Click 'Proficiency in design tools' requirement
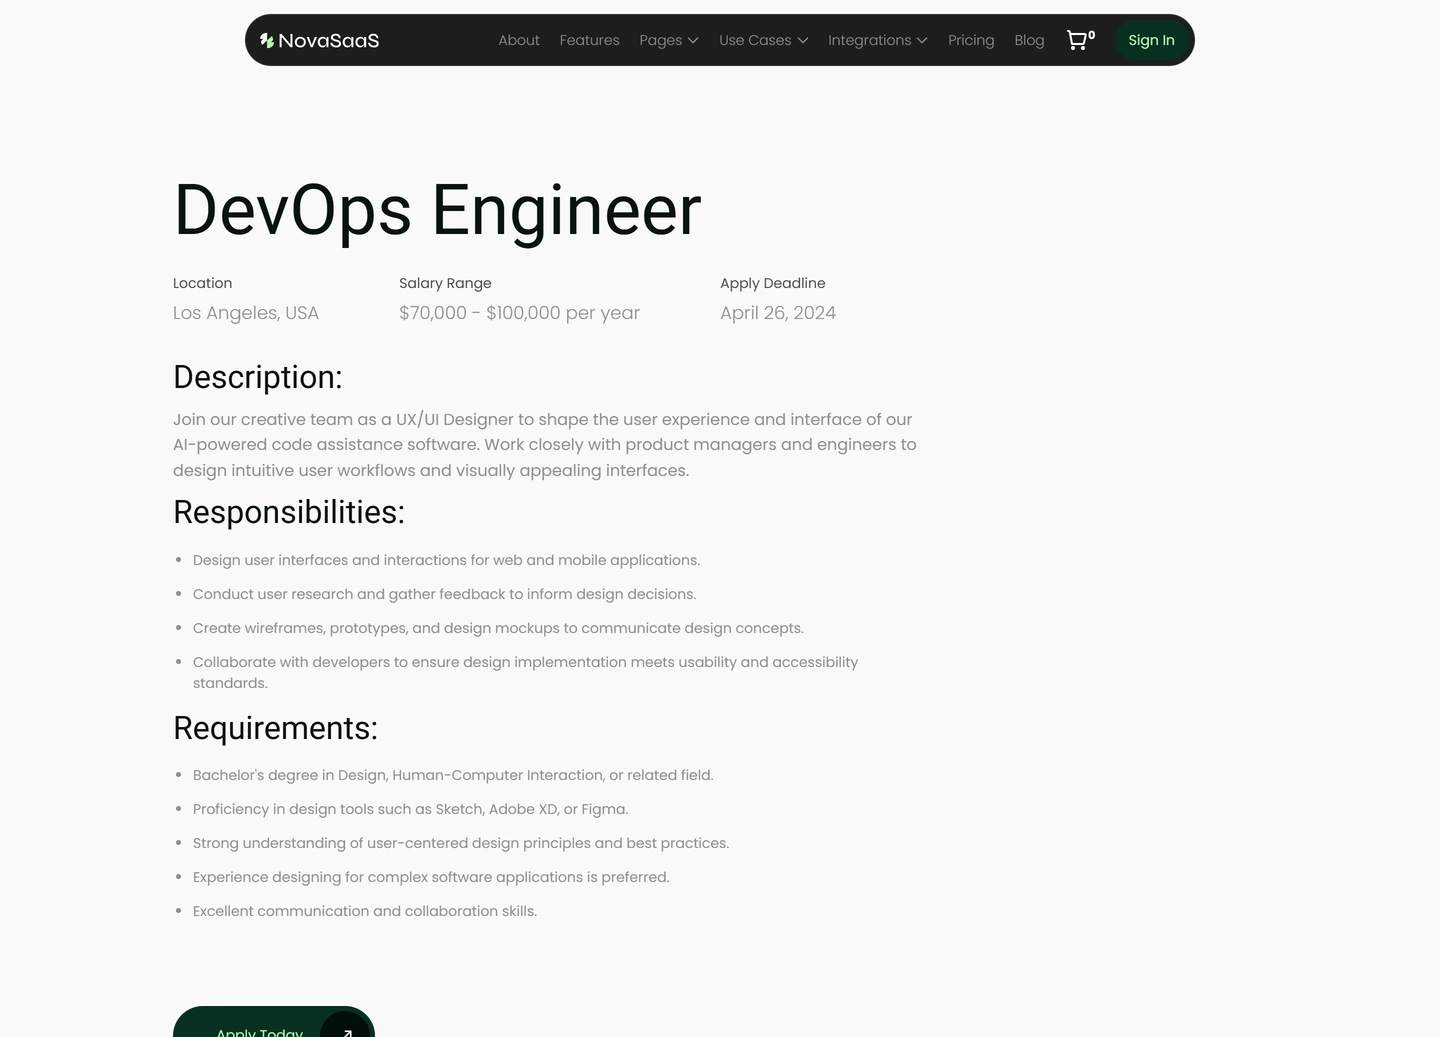The image size is (1440, 1037). [411, 809]
